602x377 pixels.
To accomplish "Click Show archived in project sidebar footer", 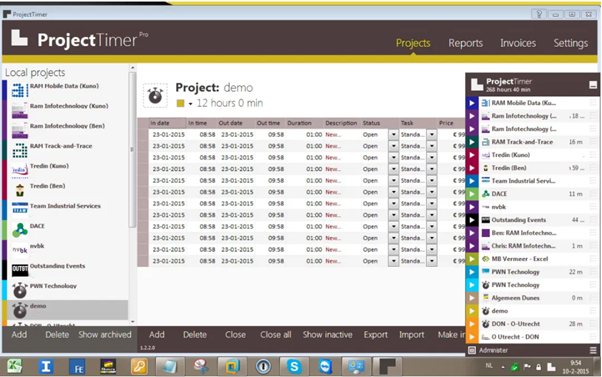I will point(105,335).
